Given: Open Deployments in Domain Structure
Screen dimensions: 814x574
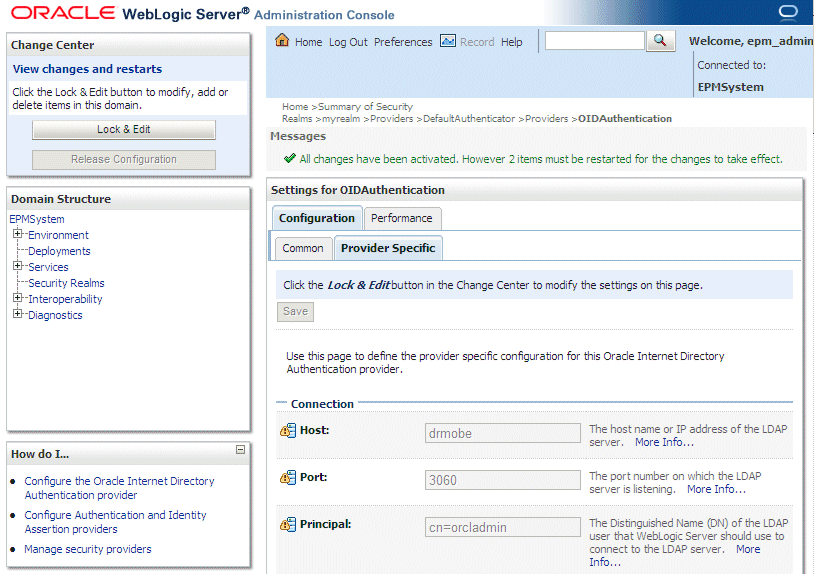Looking at the screenshot, I should [x=59, y=251].
